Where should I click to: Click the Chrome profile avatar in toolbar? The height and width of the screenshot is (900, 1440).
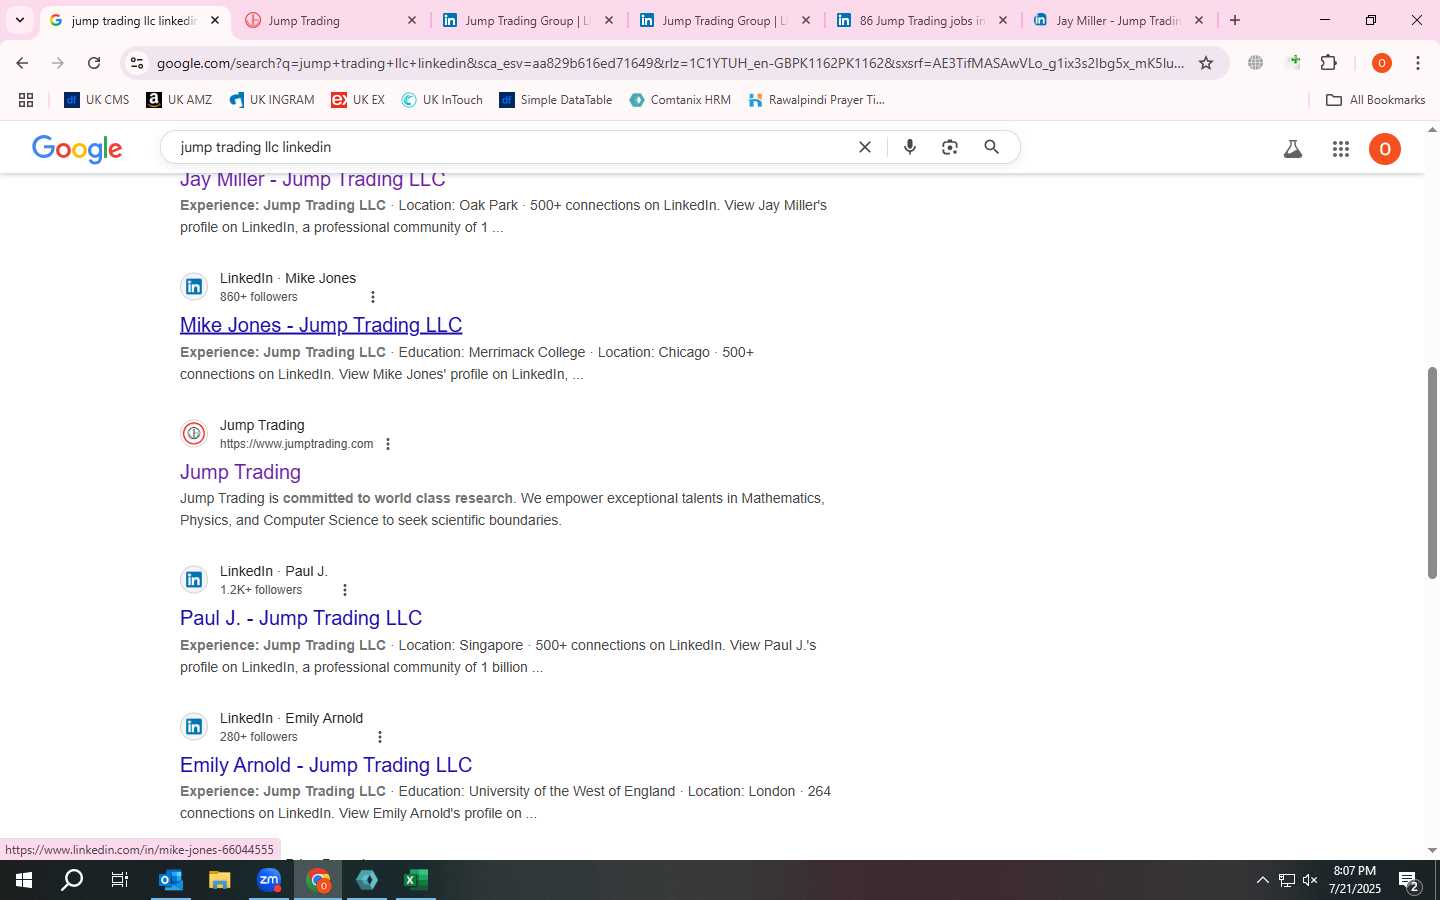point(1382,63)
